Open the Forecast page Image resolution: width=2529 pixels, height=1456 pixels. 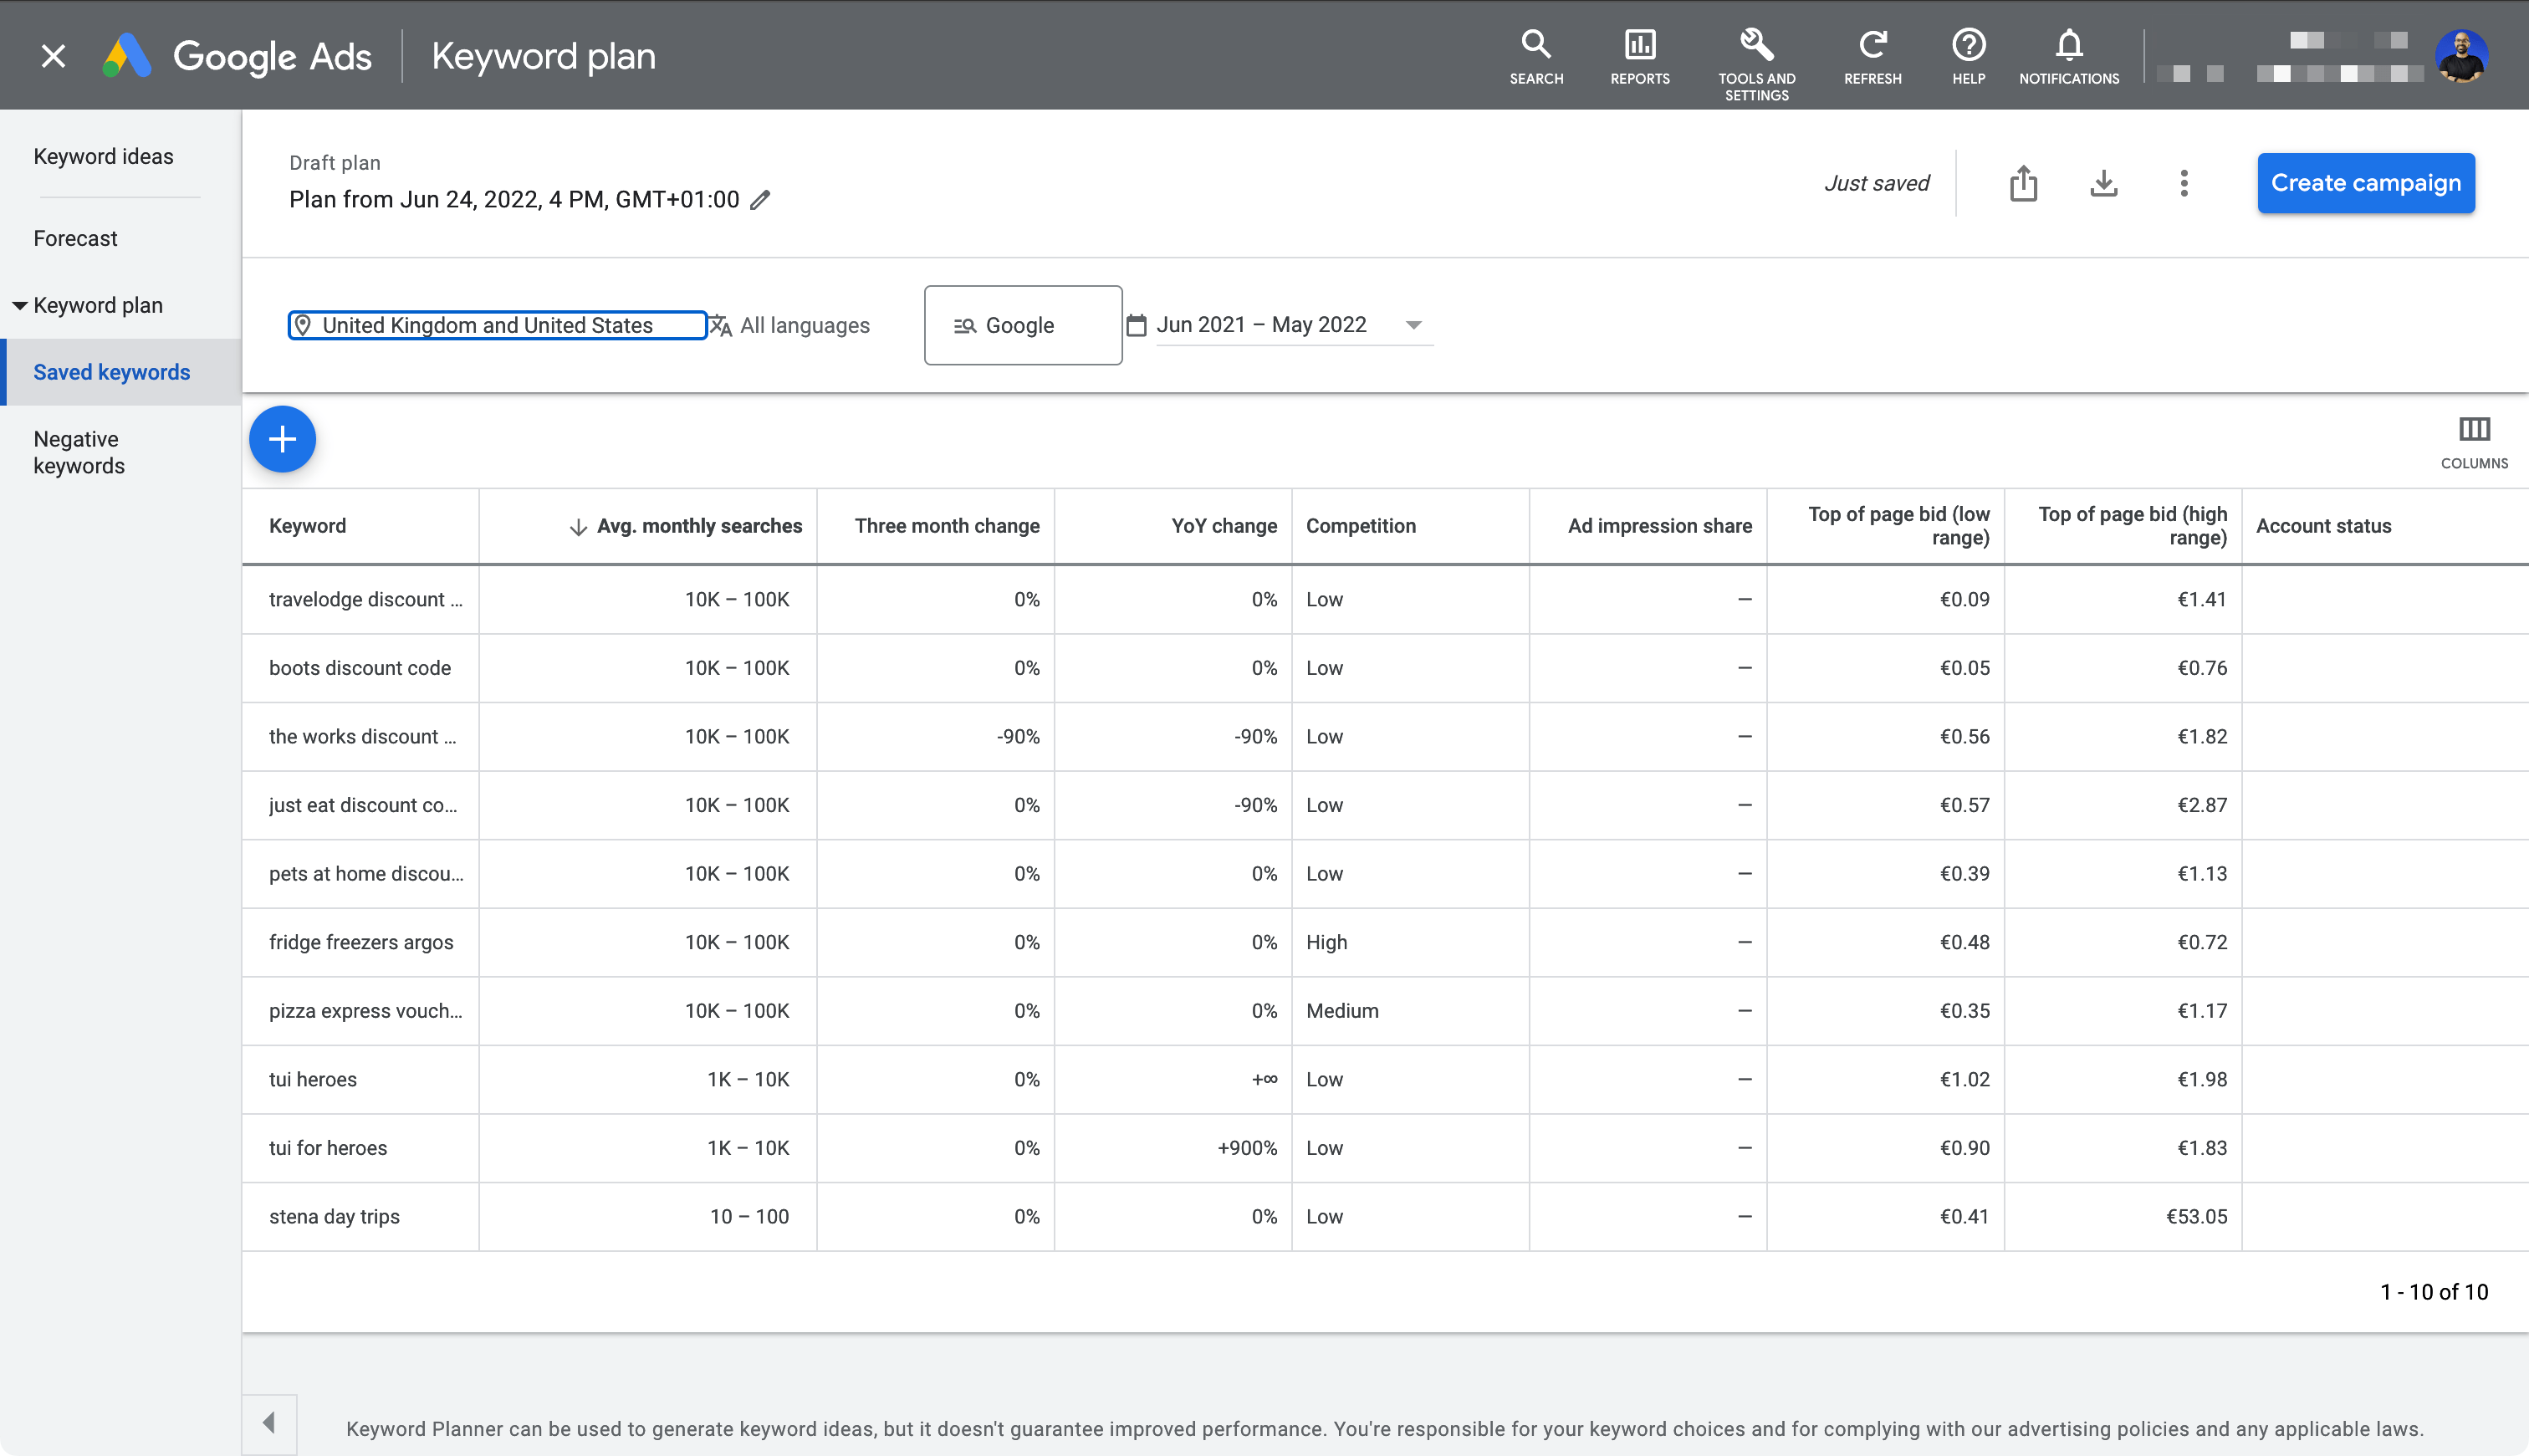pos(75,238)
